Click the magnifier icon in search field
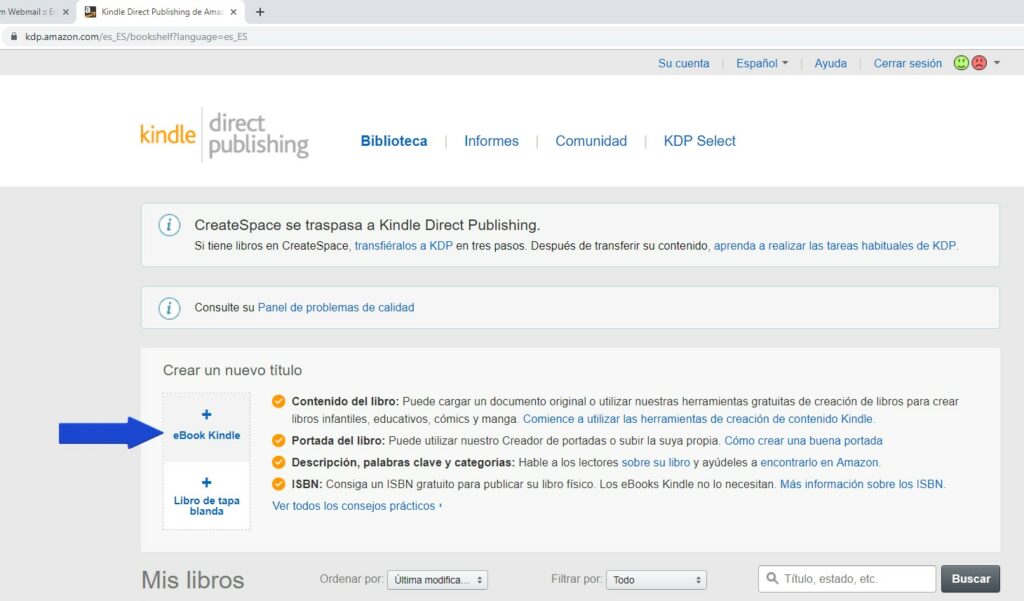 pyautogui.click(x=772, y=578)
